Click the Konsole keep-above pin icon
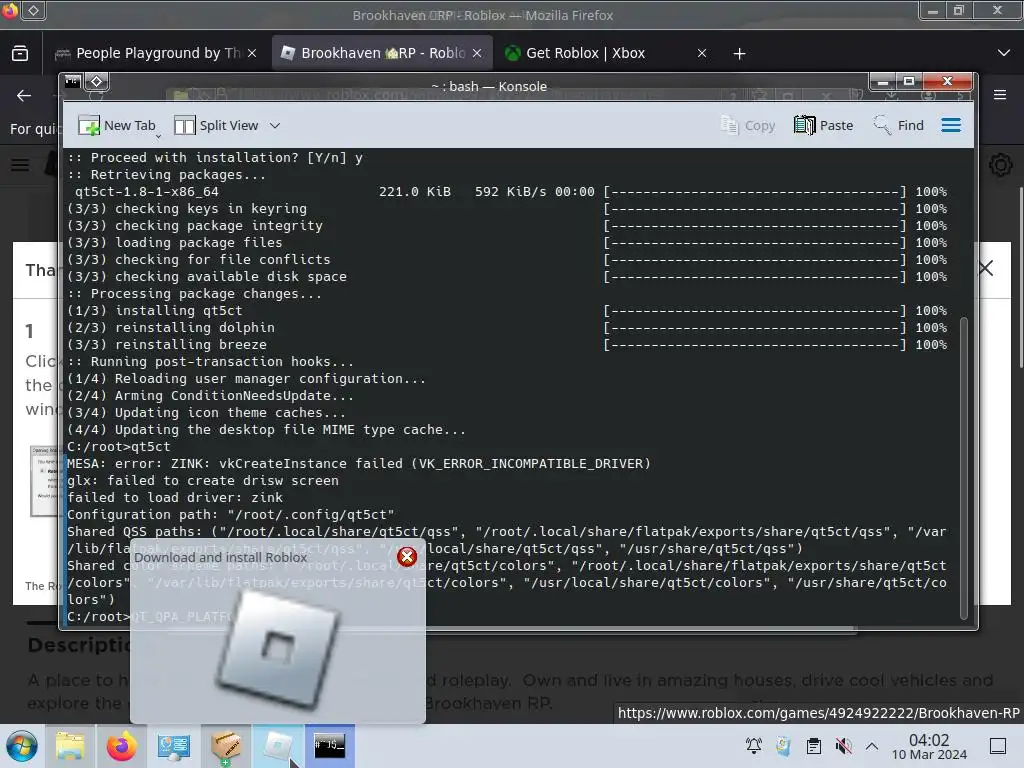 click(x=97, y=81)
